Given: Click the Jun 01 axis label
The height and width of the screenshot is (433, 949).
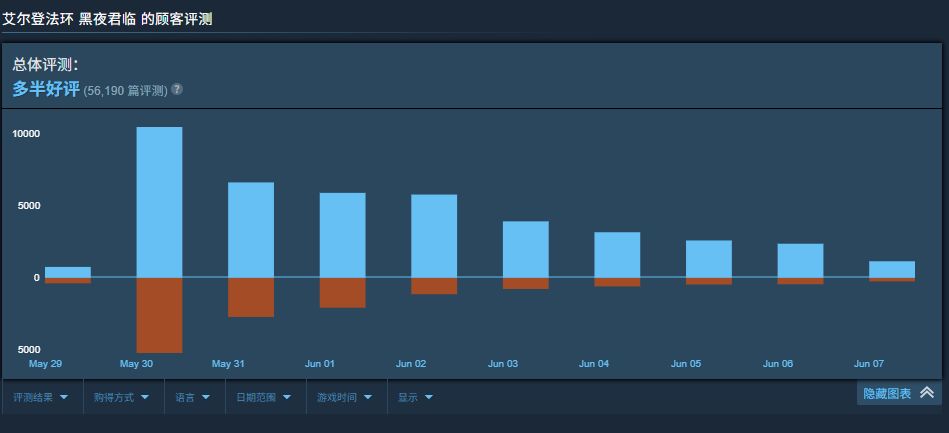Looking at the screenshot, I should tap(320, 364).
